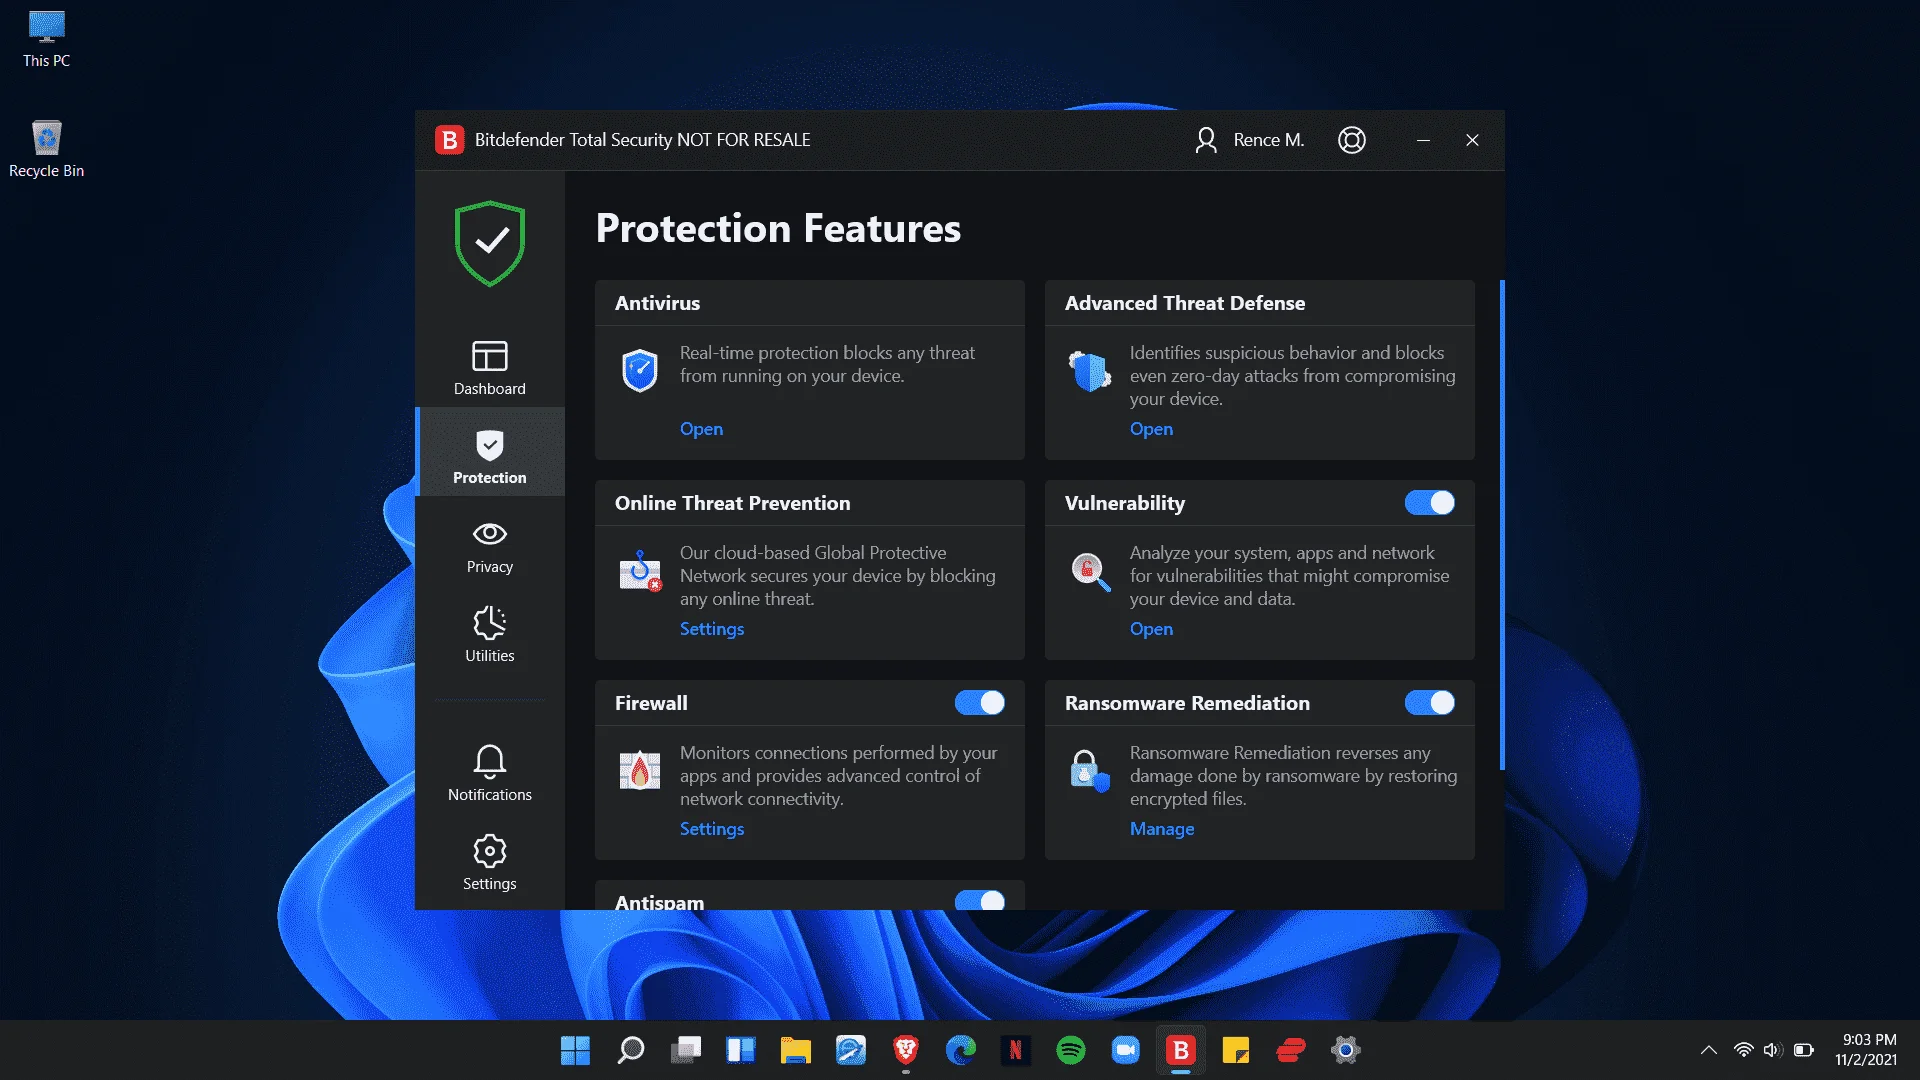Open the This PC desktop icon
The image size is (1920, 1080).
click(46, 40)
